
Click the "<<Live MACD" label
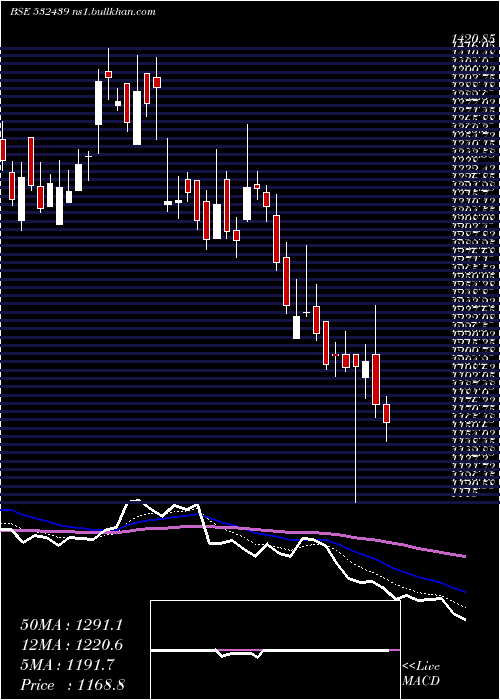[x=421, y=674]
